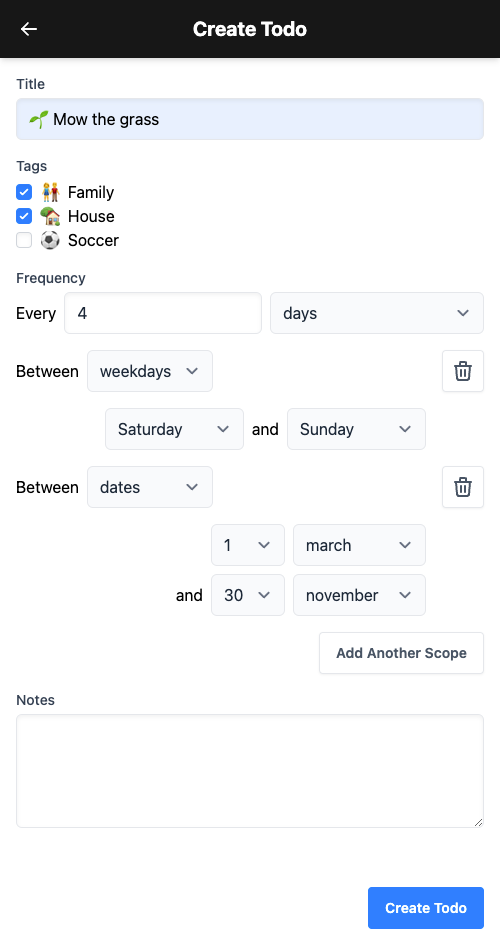Open the end day number 30 dropdown
This screenshot has width=500, height=945.
coord(248,595)
